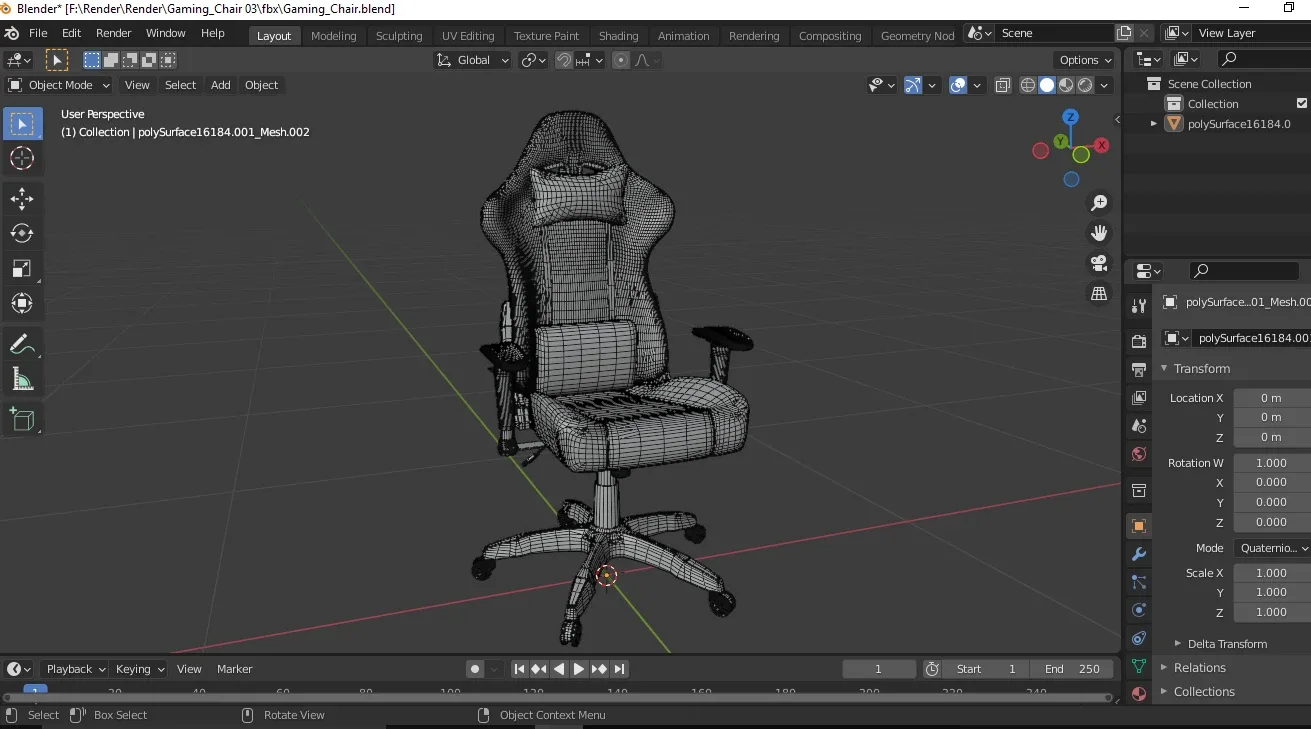Select the Transform tool
Image resolution: width=1311 pixels, height=729 pixels.
[x=22, y=303]
